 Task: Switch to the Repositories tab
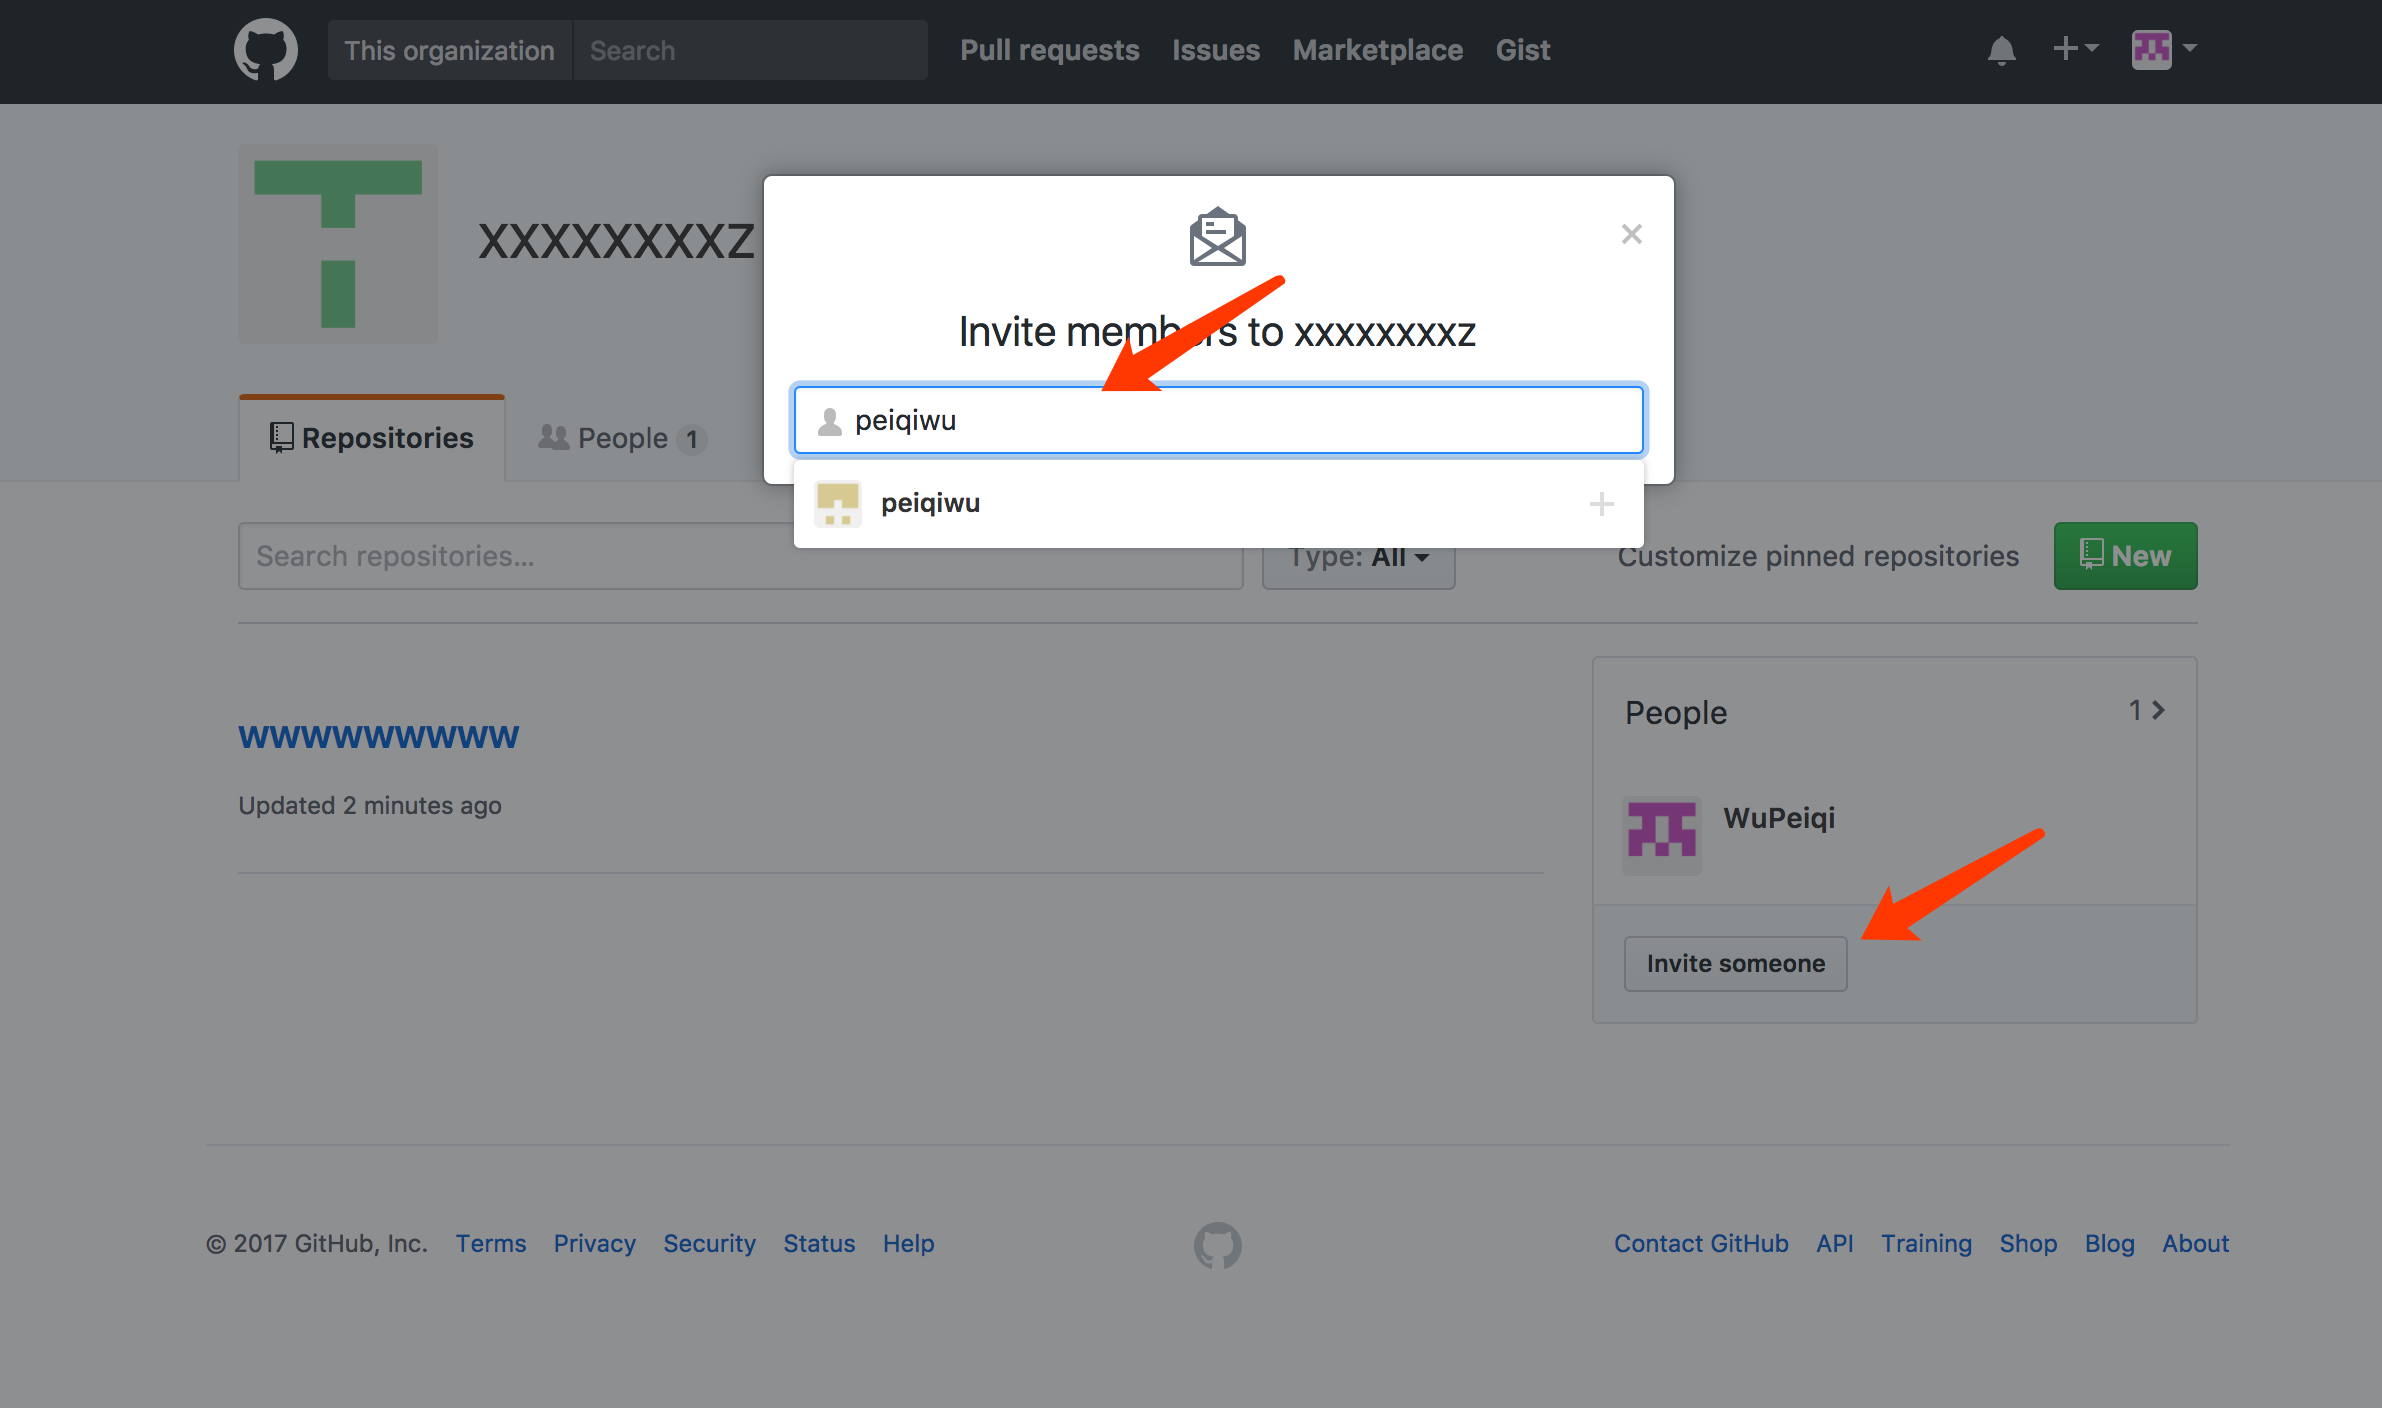click(372, 438)
